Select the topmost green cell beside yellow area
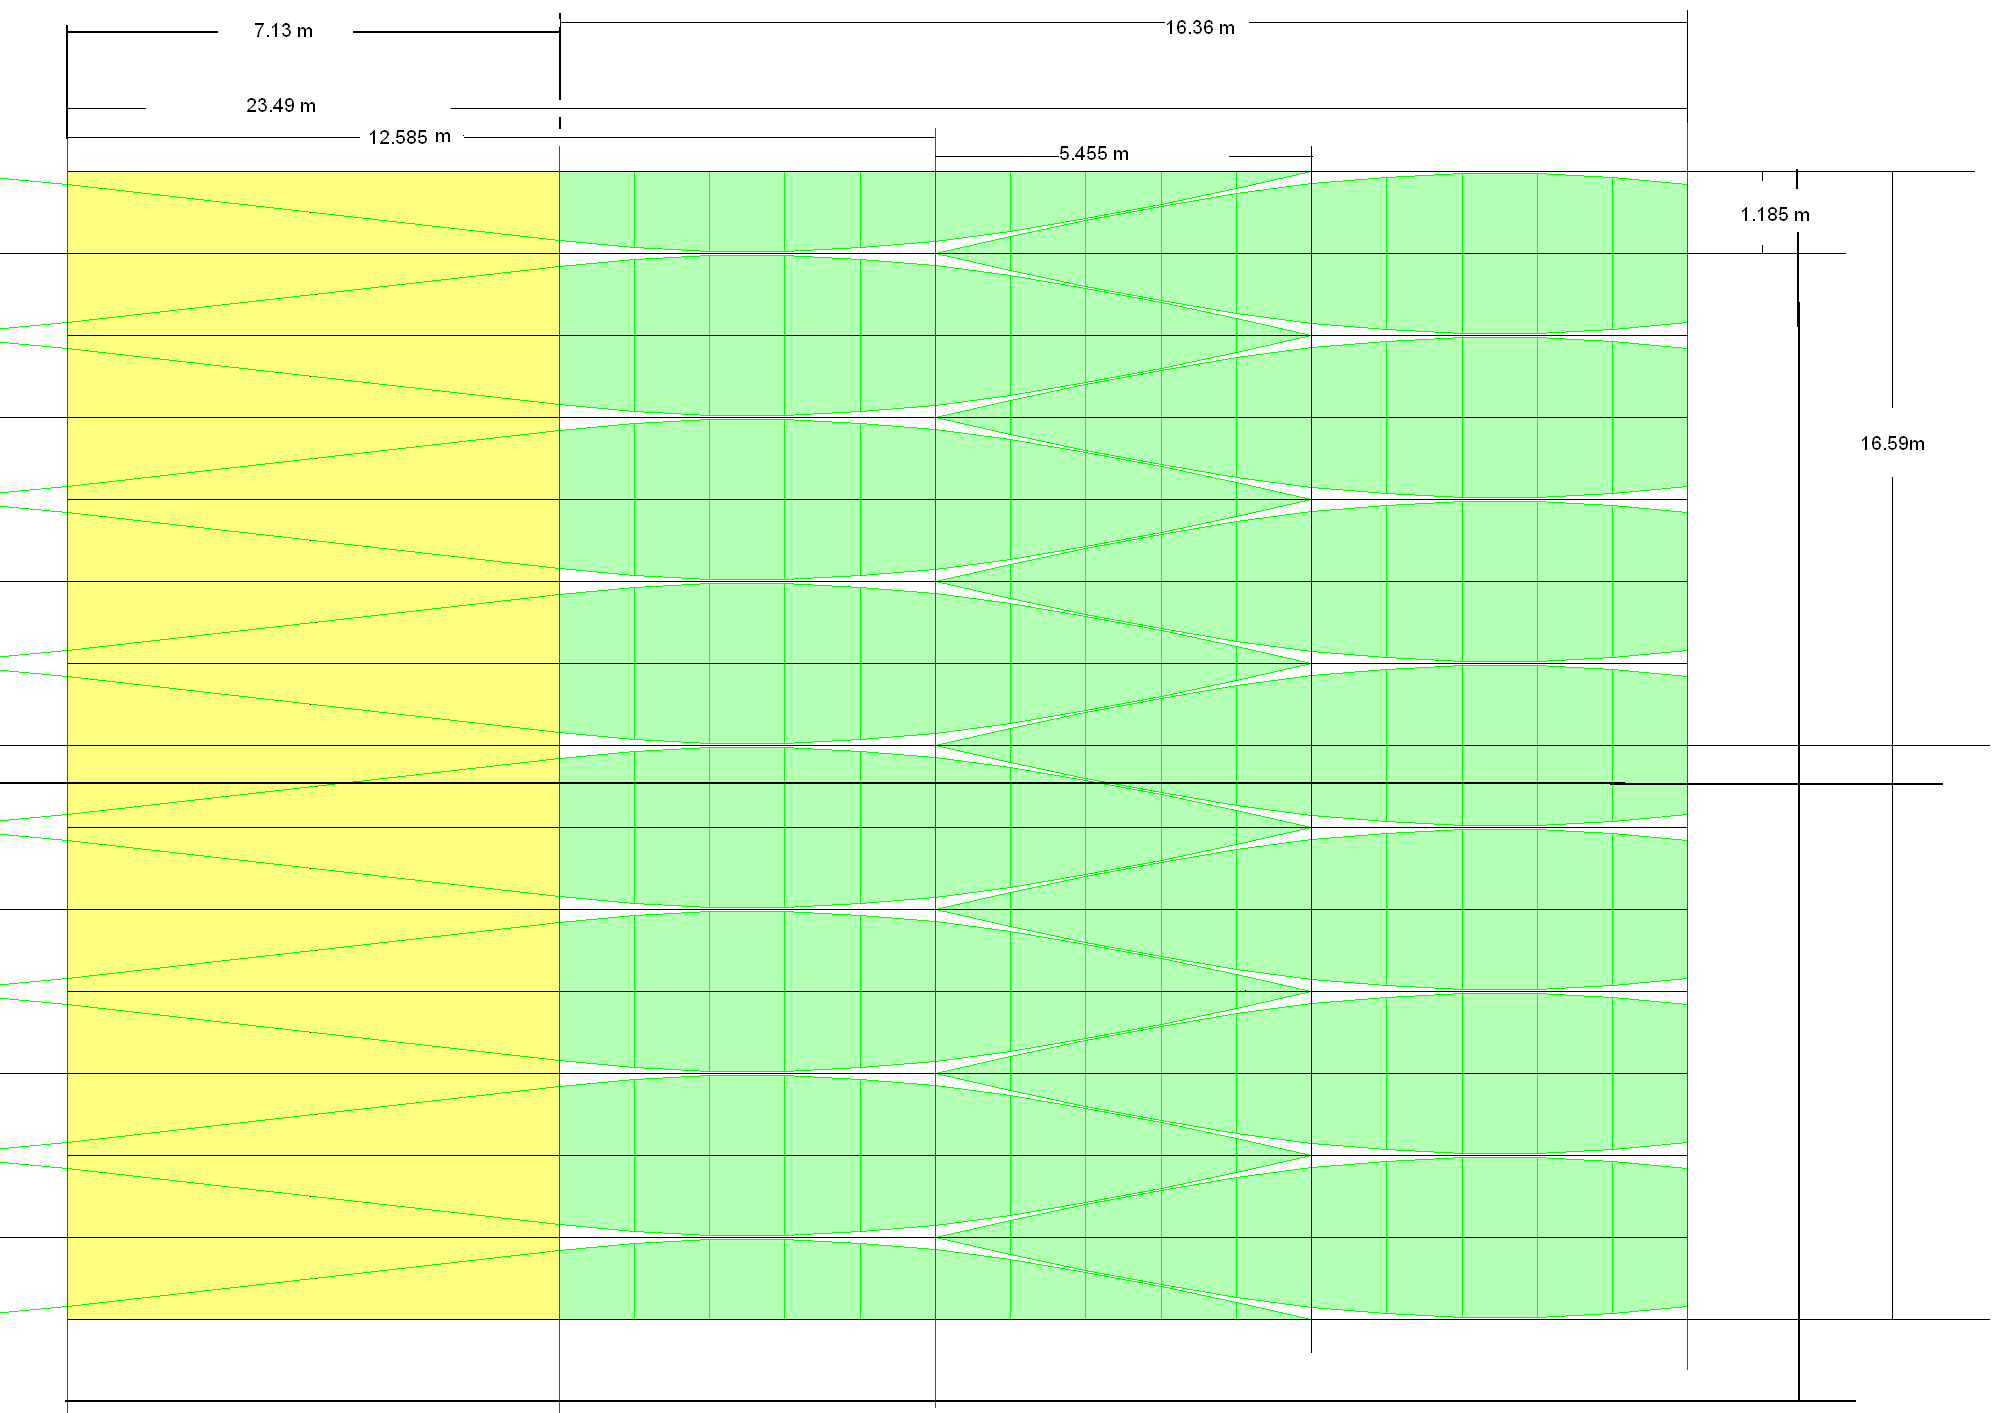The height and width of the screenshot is (1413, 1992). (x=597, y=205)
